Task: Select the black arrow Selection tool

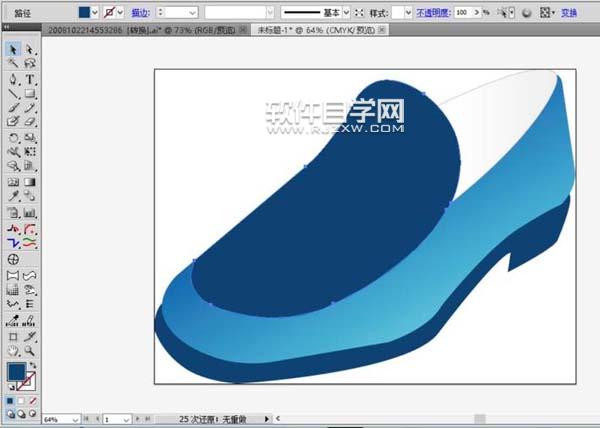Action: click(13, 49)
